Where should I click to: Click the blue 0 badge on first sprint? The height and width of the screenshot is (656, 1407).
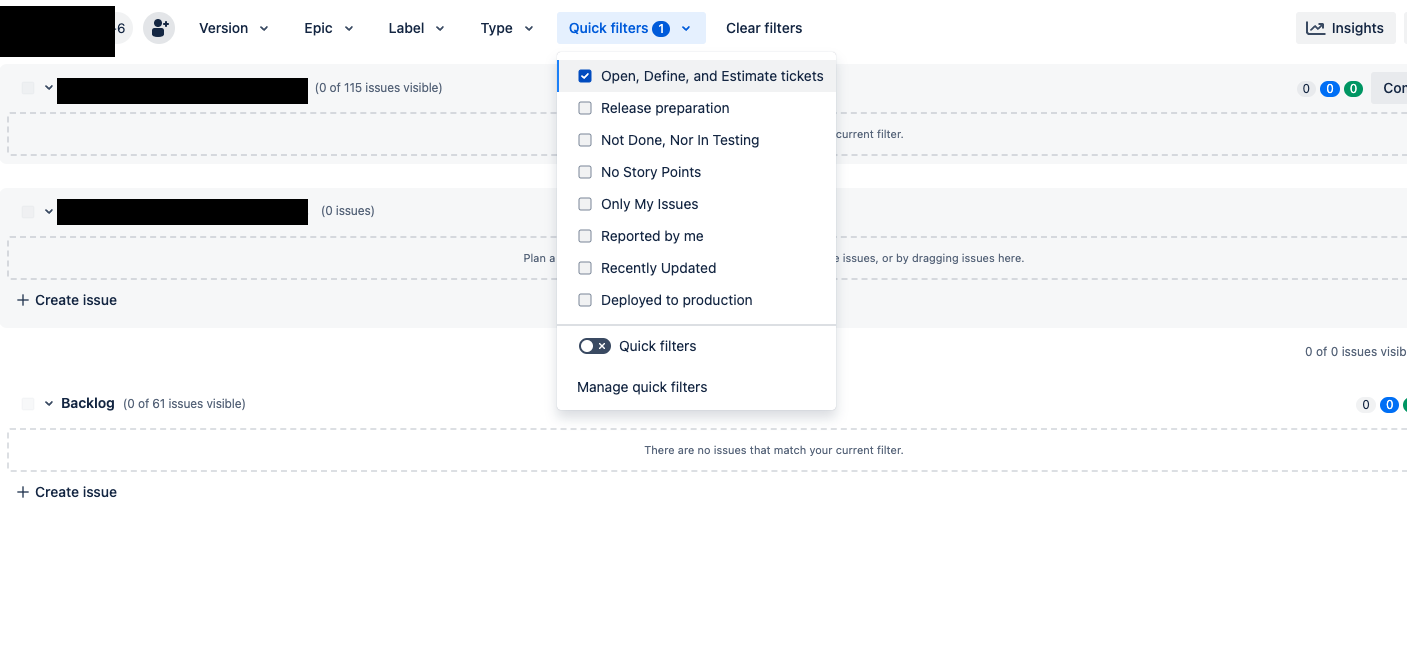click(x=1330, y=89)
